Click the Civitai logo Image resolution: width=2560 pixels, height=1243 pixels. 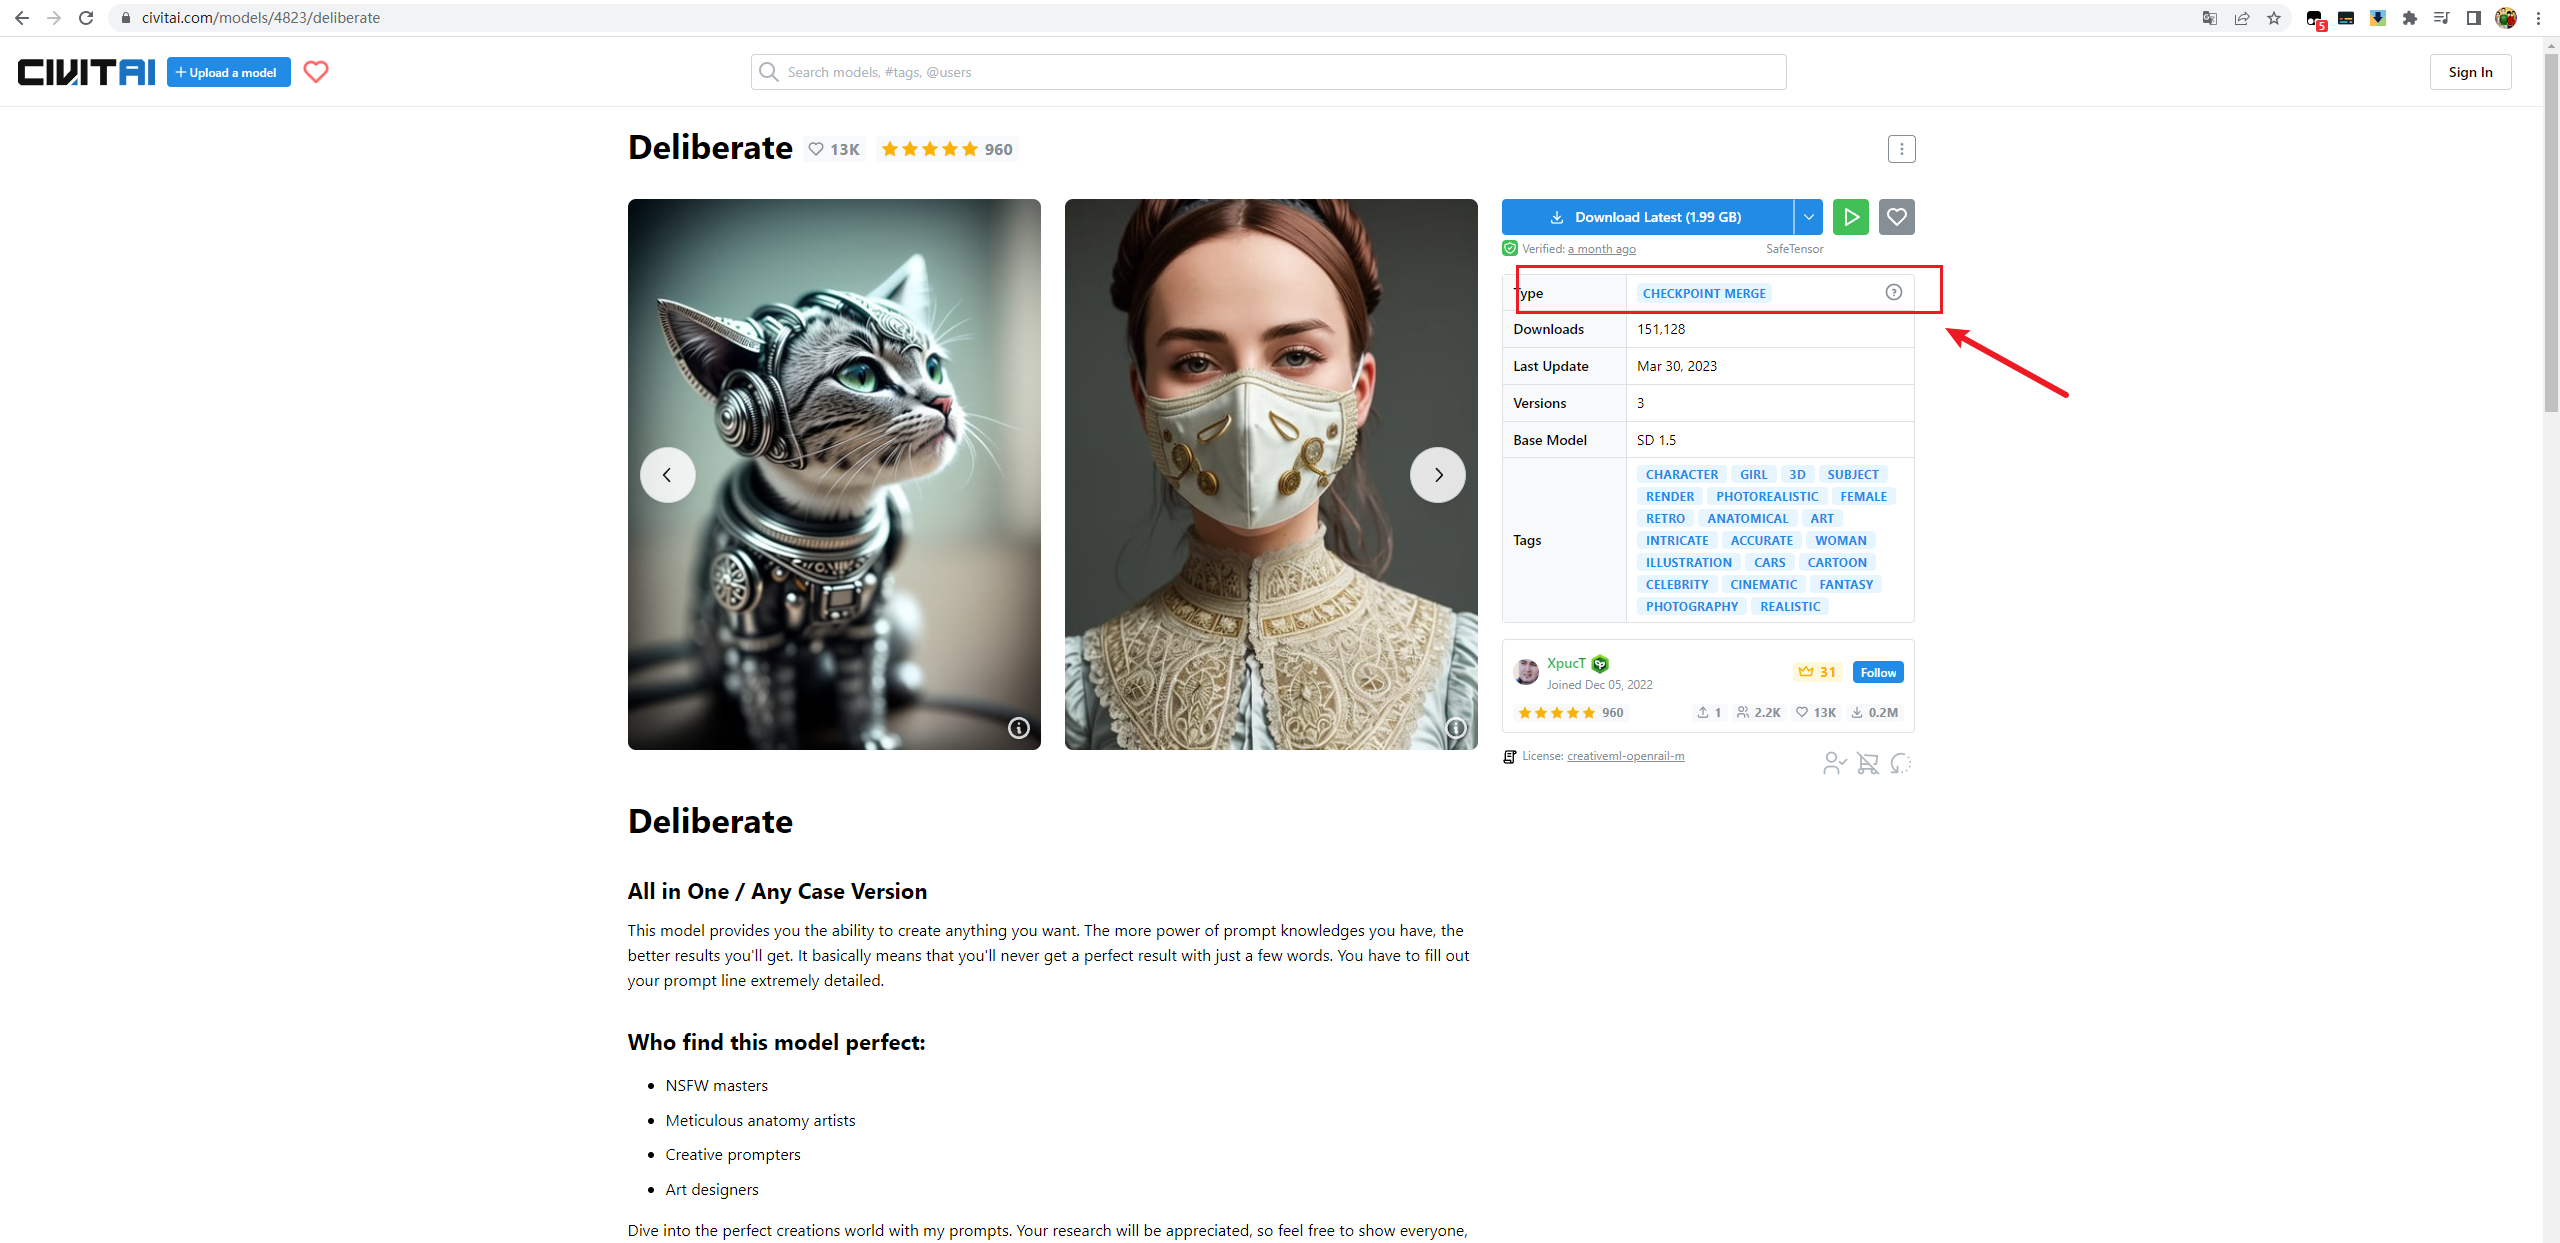pyautogui.click(x=86, y=72)
